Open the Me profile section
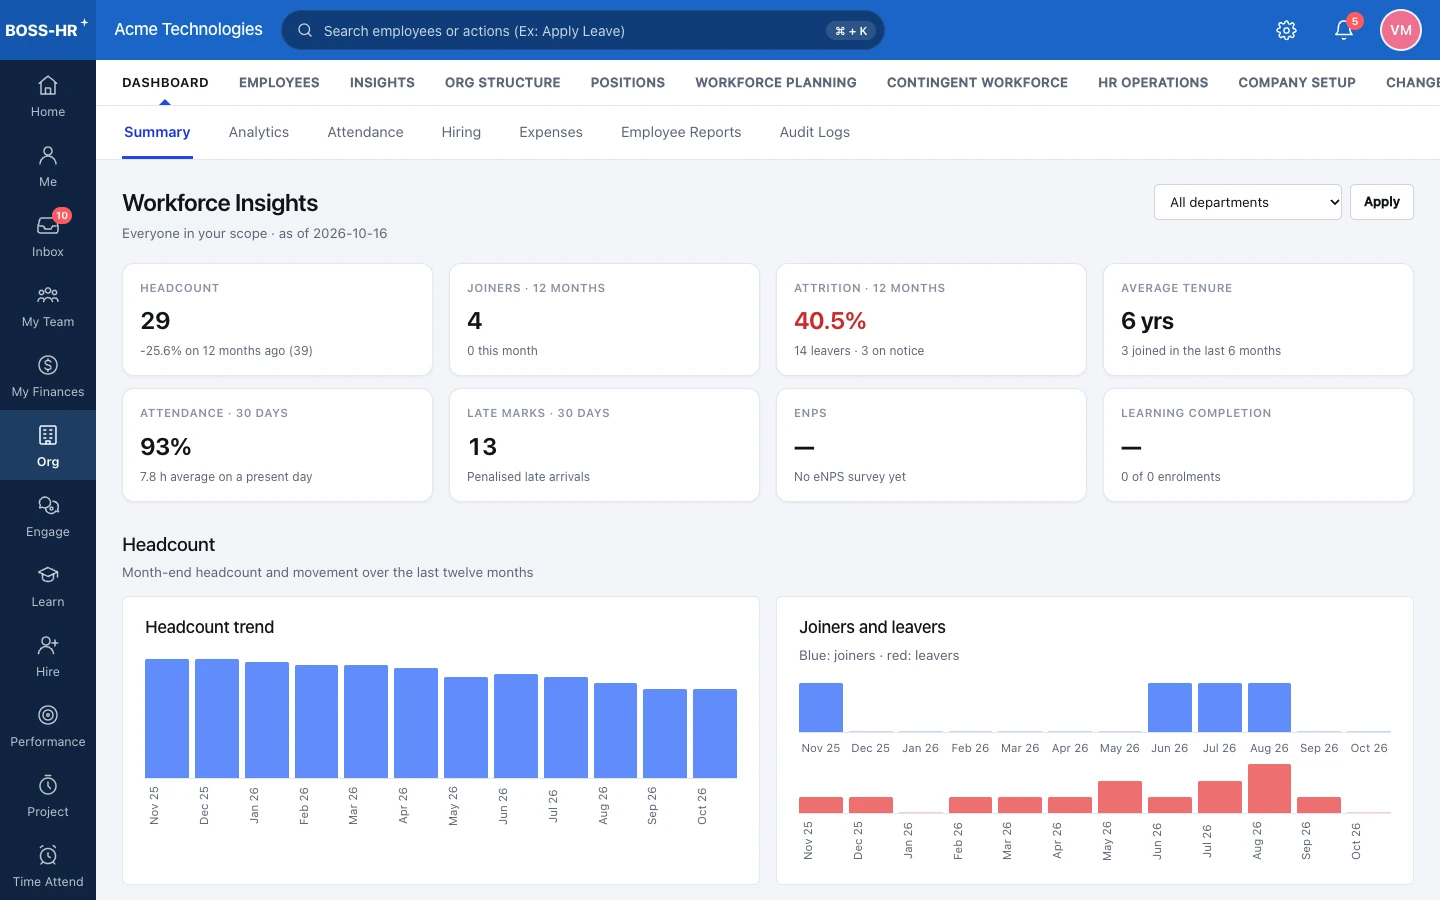This screenshot has width=1440, height=900. coord(48,167)
